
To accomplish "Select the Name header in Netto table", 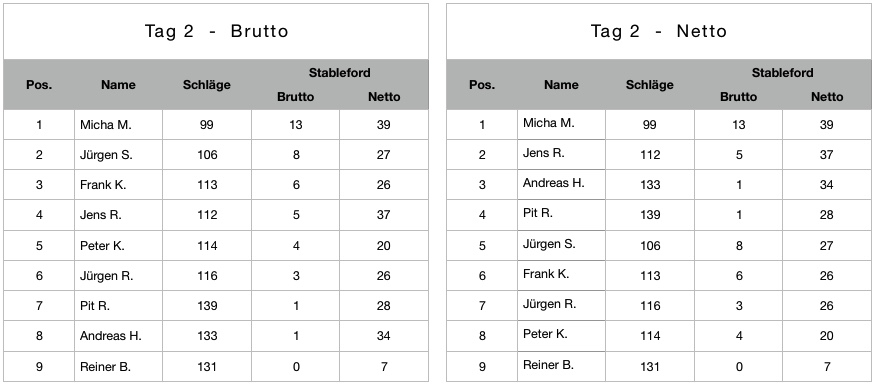I will click(x=561, y=85).
